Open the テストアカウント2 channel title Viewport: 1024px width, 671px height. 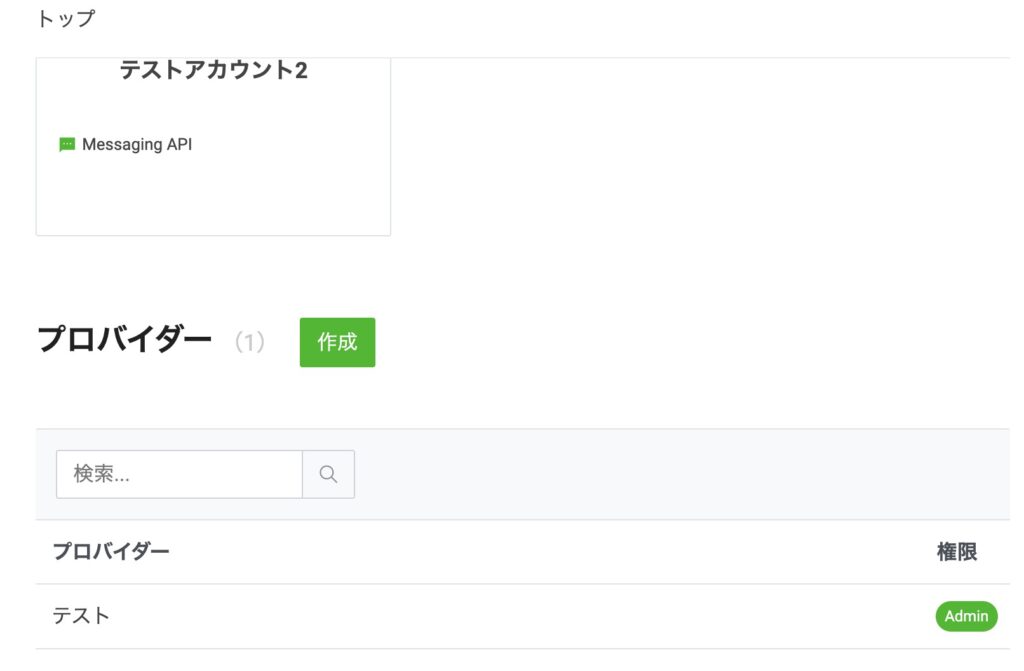click(x=213, y=70)
